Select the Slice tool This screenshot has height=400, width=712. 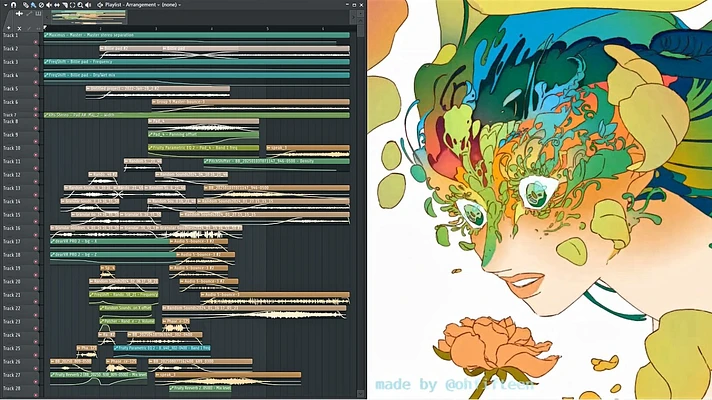click(65, 5)
